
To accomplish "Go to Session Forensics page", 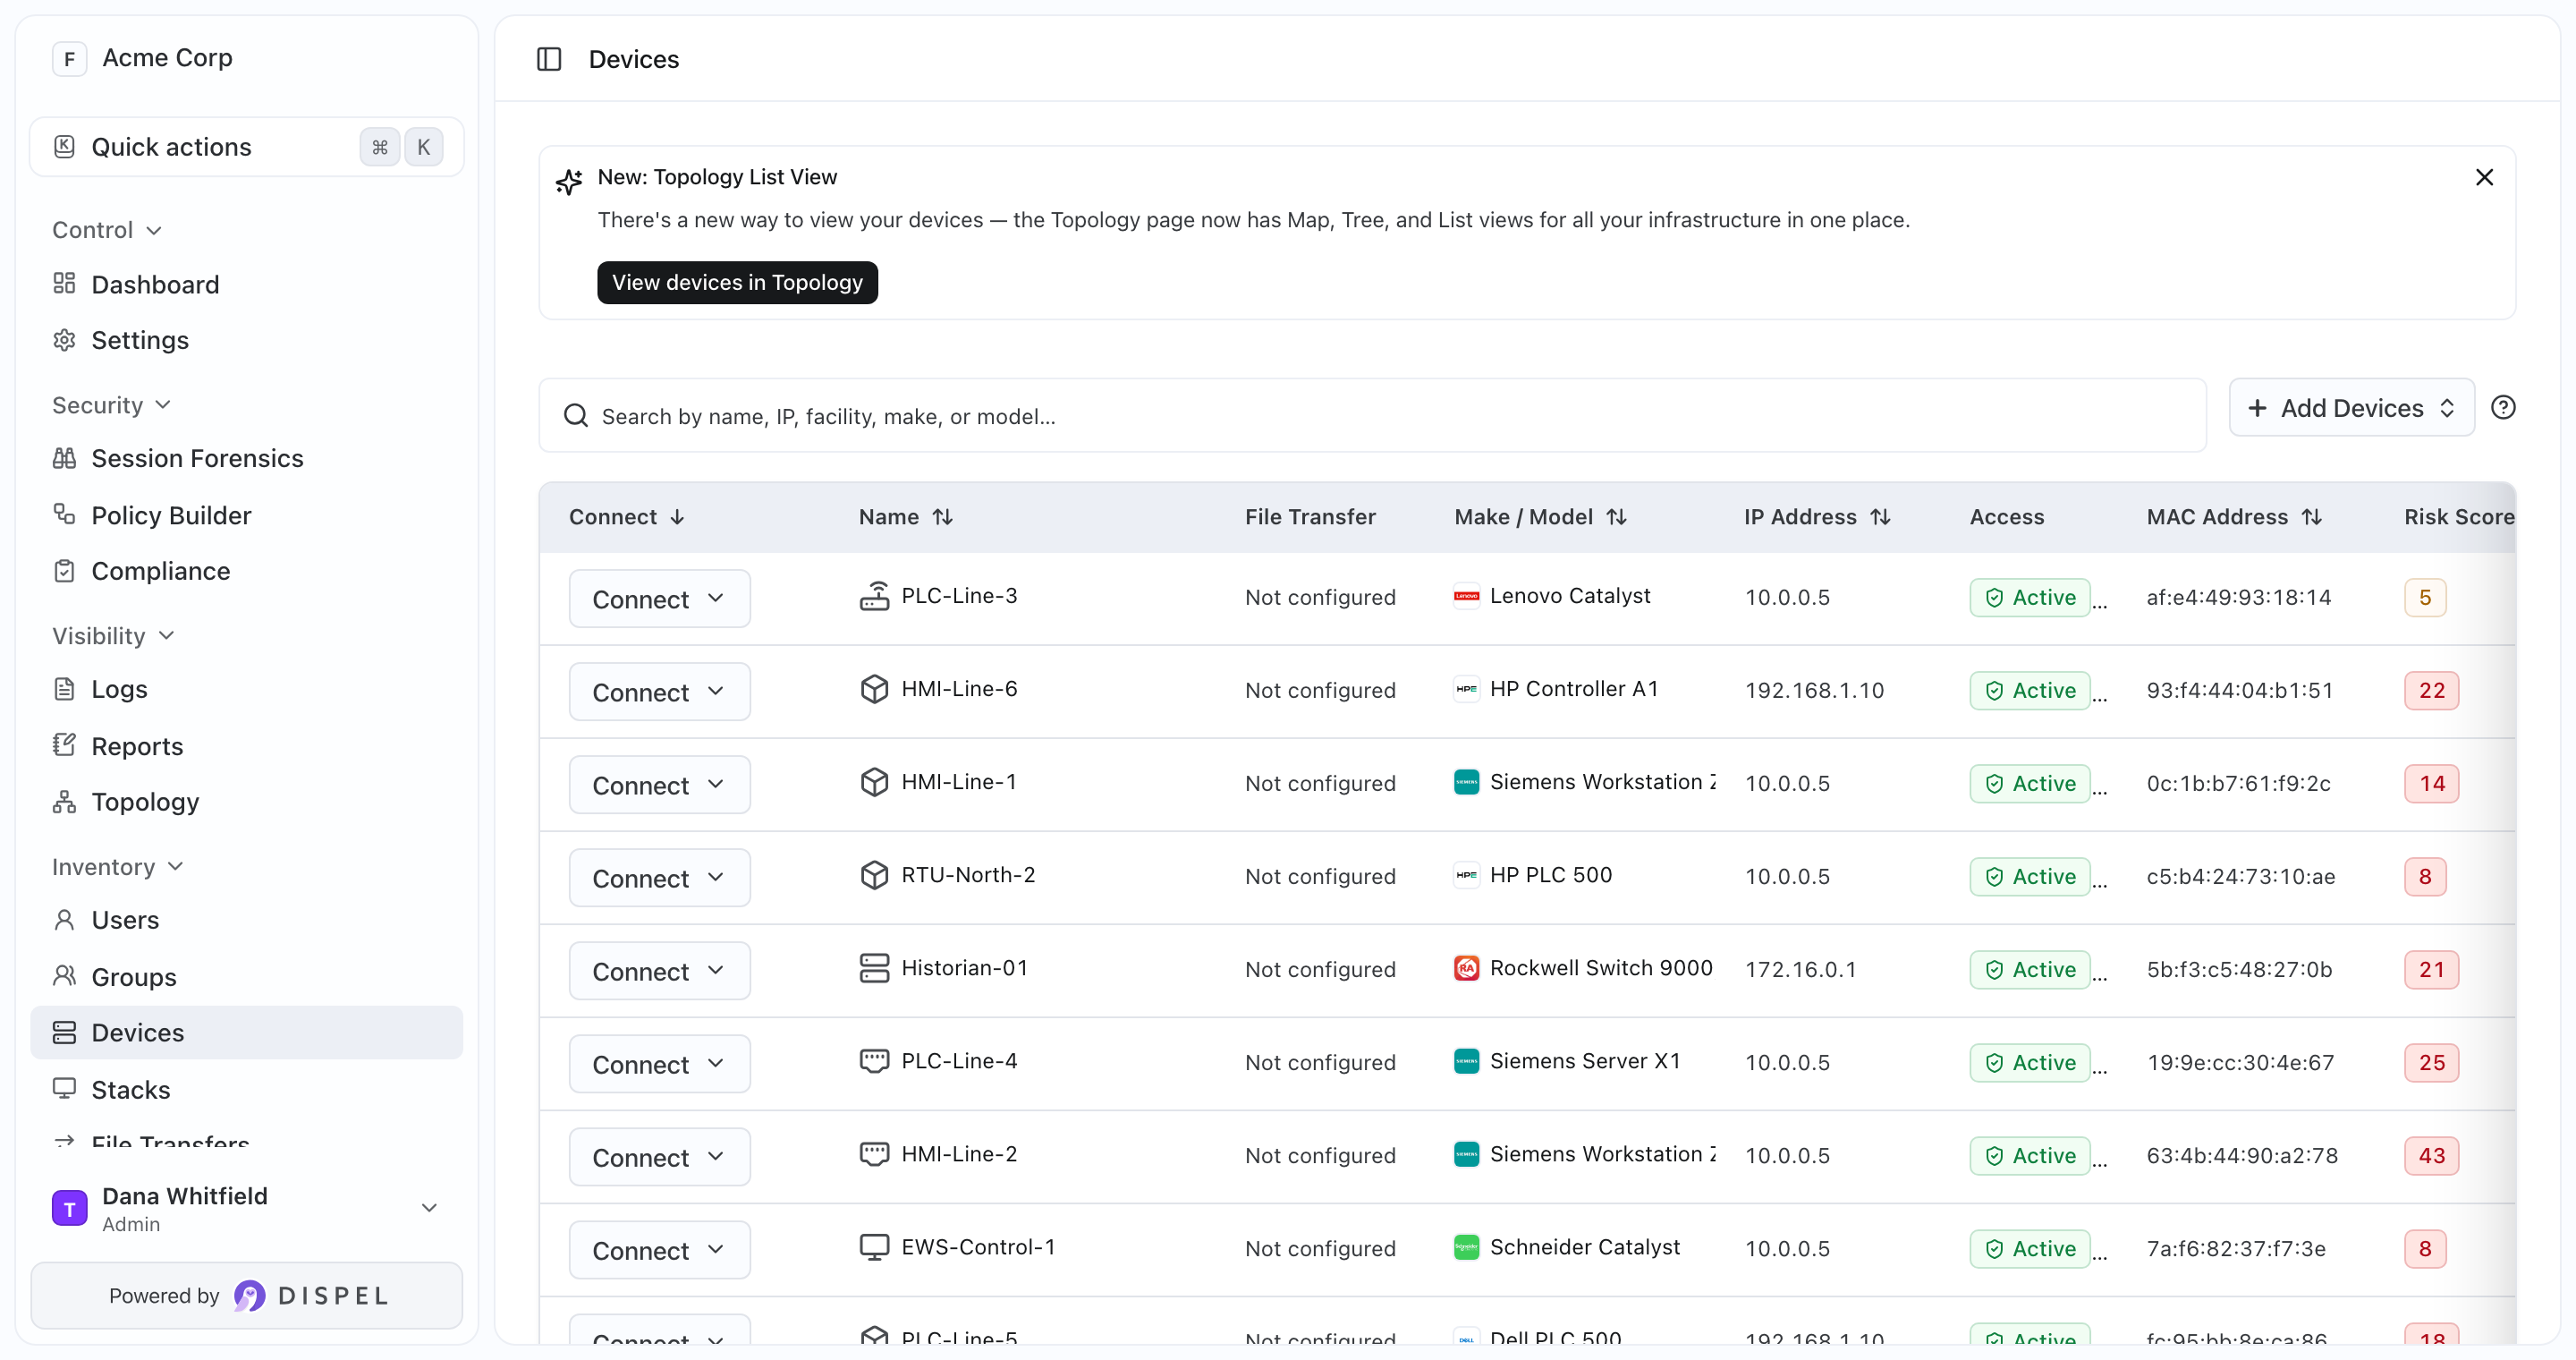I will [246, 458].
